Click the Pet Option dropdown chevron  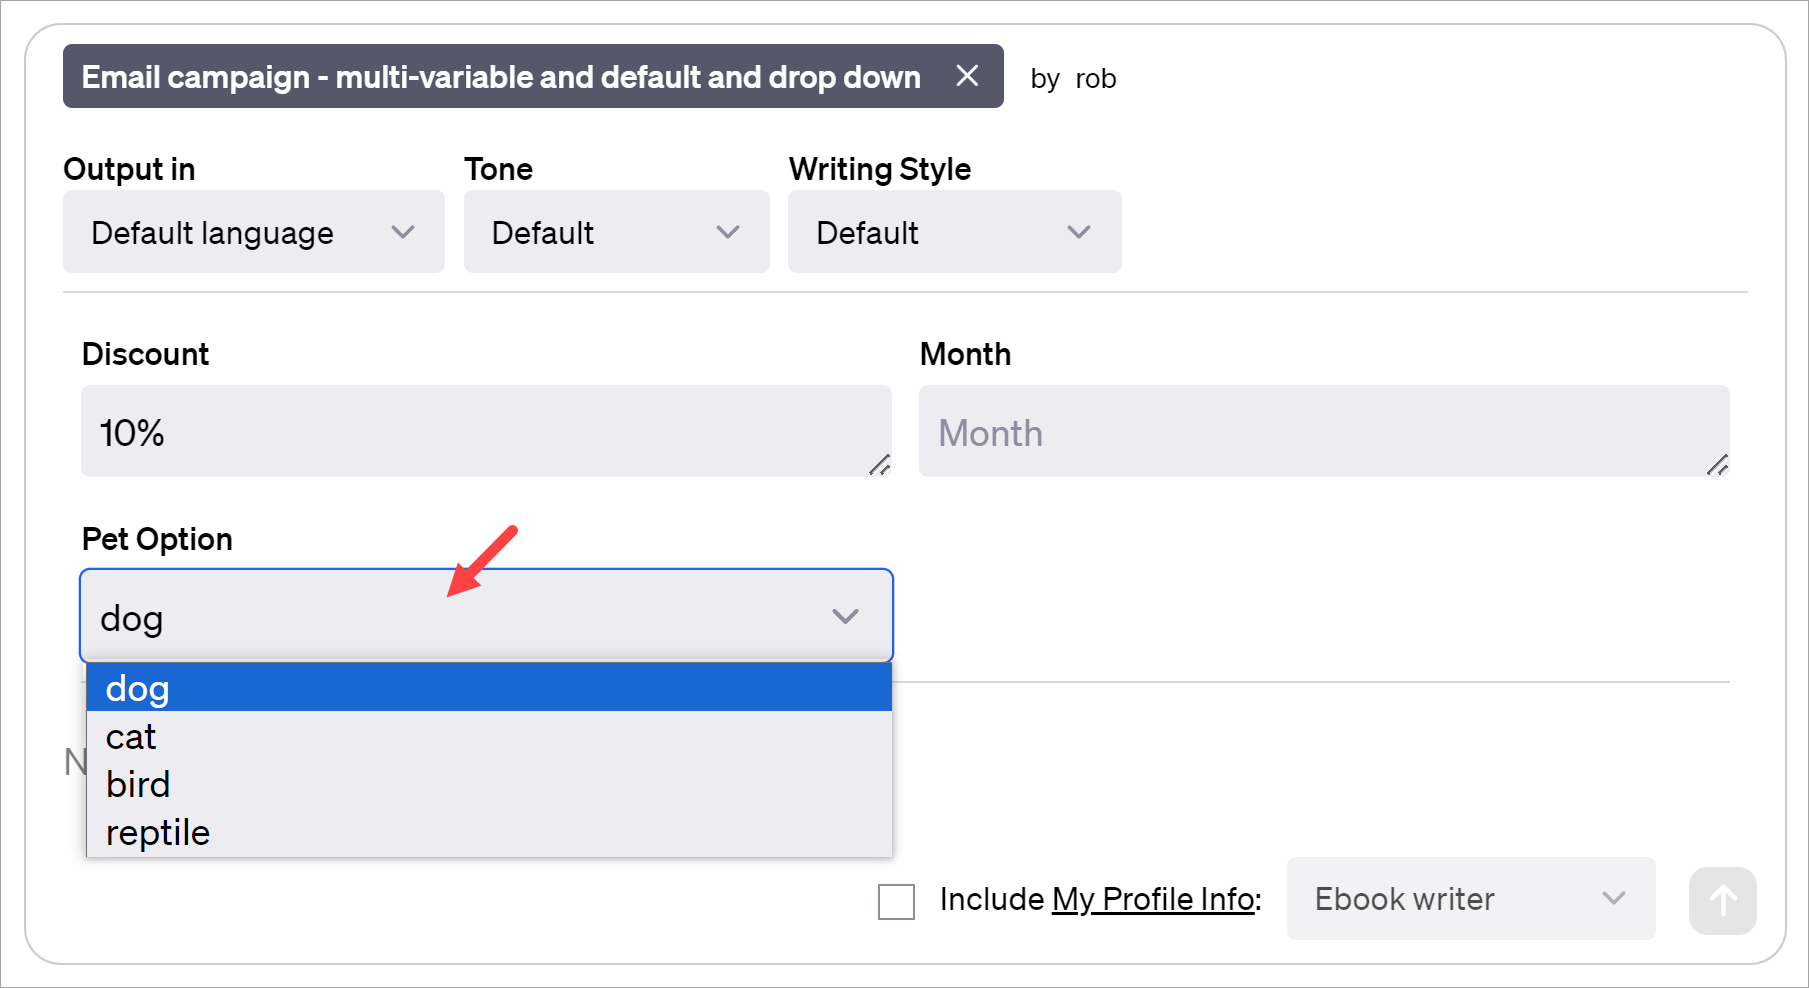tap(845, 616)
